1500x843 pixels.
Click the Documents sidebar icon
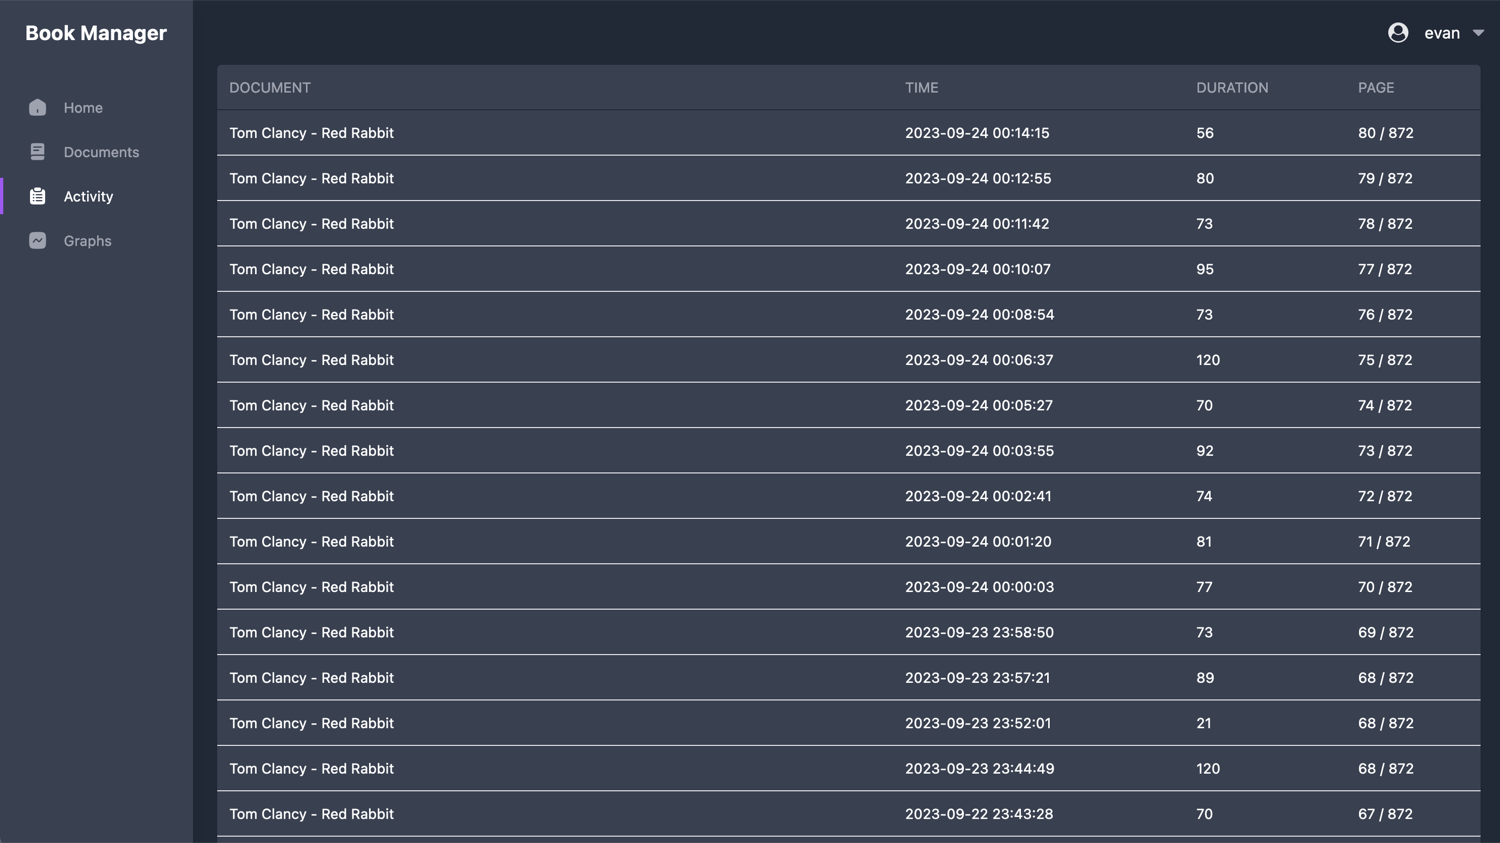point(37,152)
